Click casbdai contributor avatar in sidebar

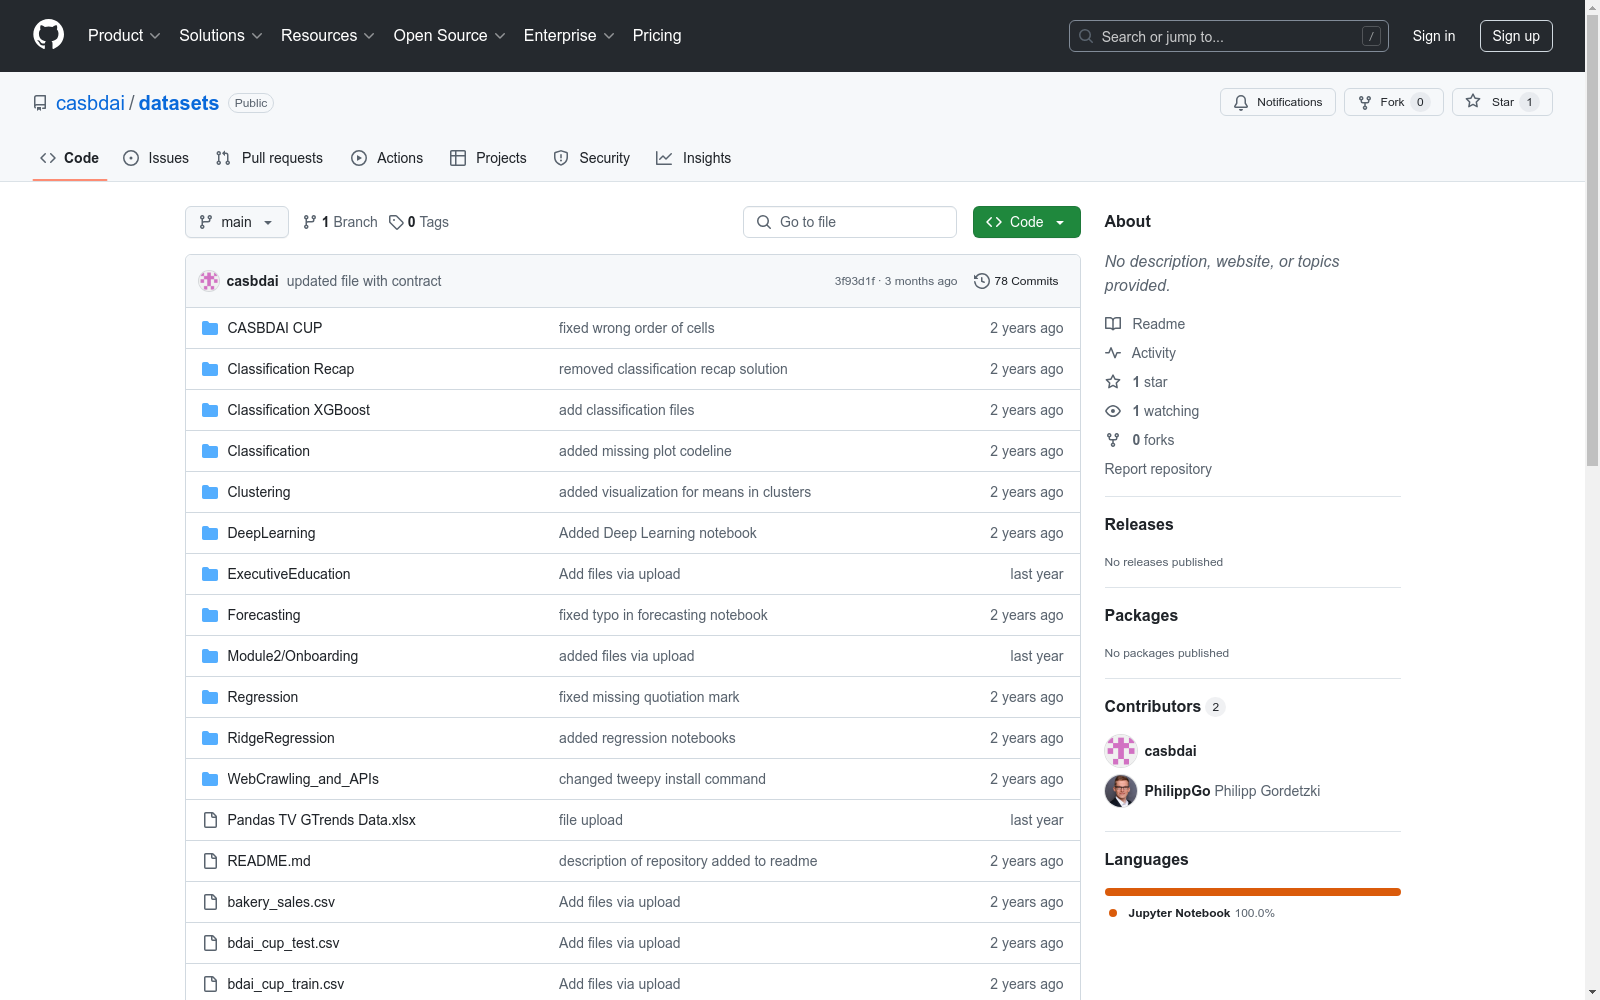pos(1121,751)
